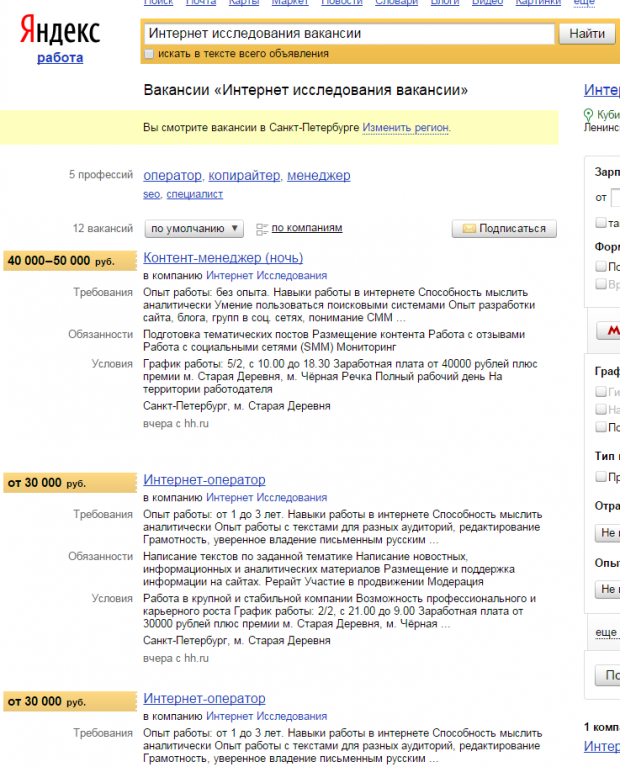620x767 pixels.
Task: Click the group-by-companies icon beside 'по компаниям'
Action: [262, 229]
